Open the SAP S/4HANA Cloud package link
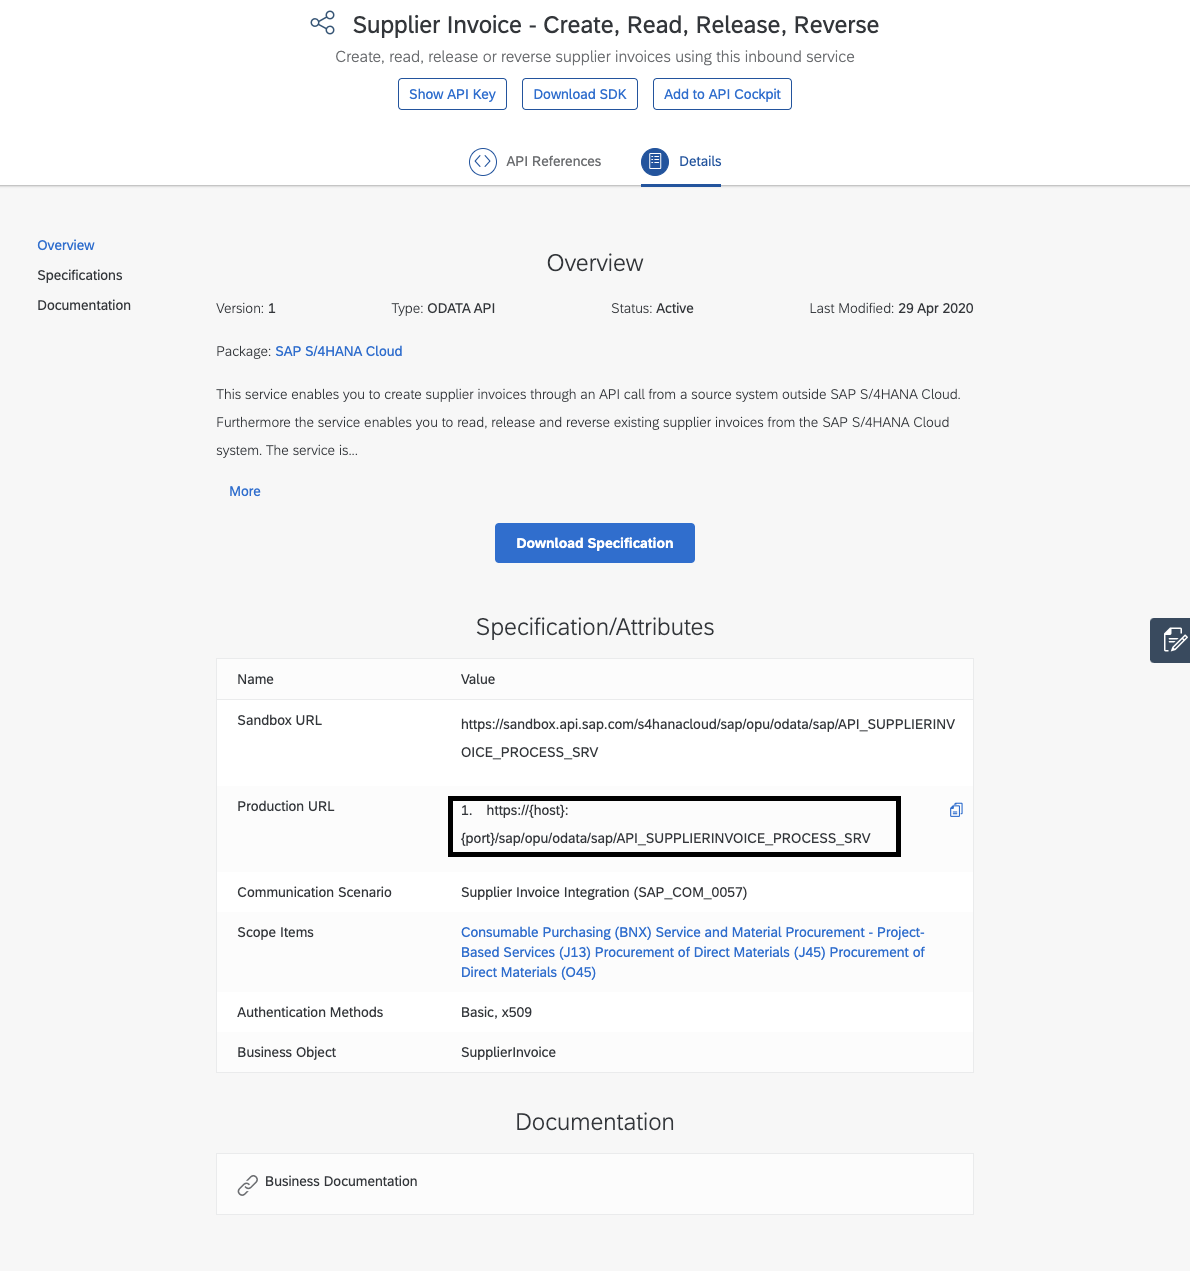This screenshot has width=1190, height=1271. [x=338, y=351]
